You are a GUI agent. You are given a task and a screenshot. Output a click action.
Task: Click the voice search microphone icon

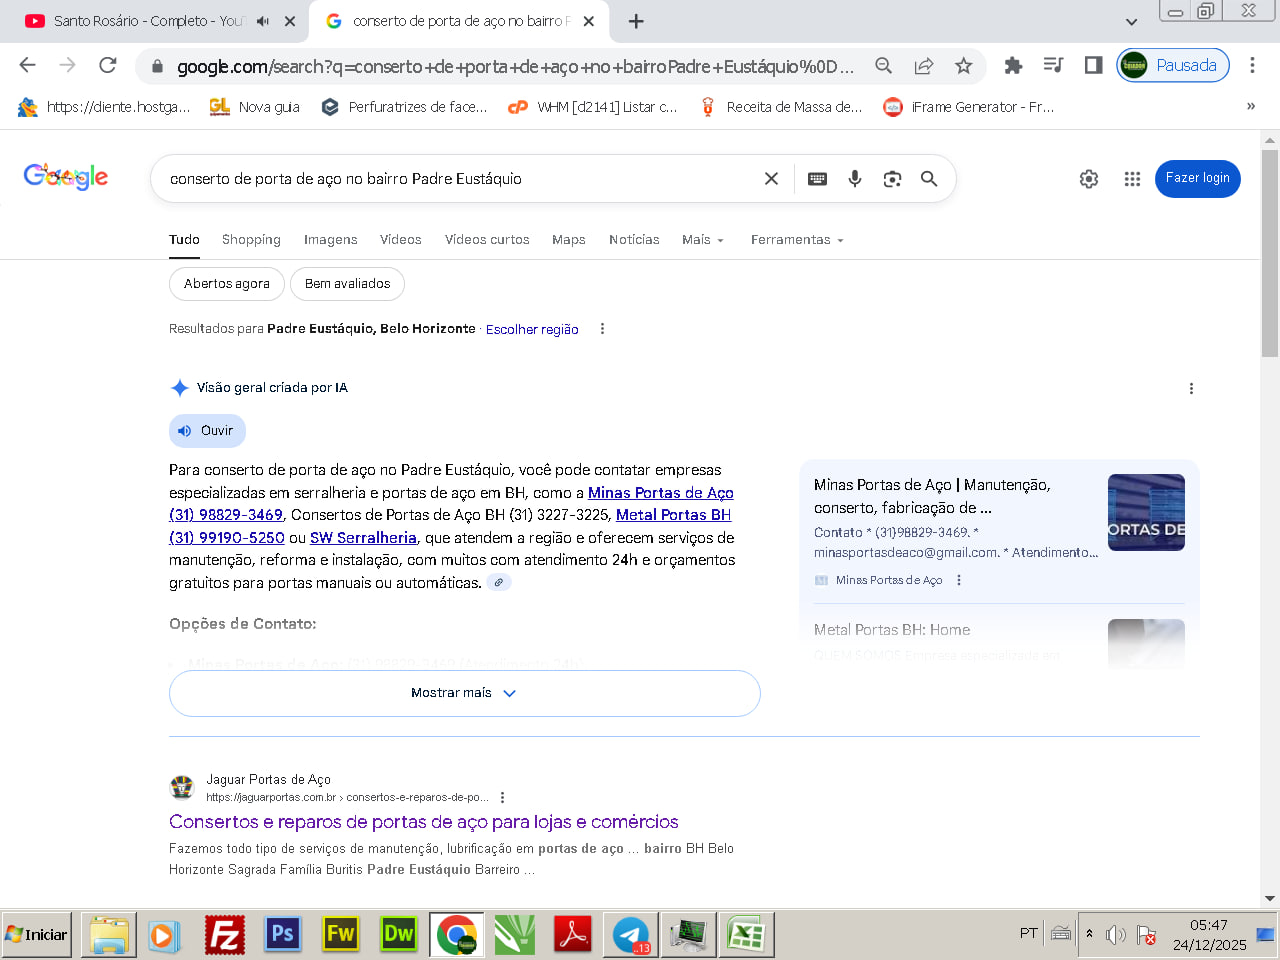855,179
